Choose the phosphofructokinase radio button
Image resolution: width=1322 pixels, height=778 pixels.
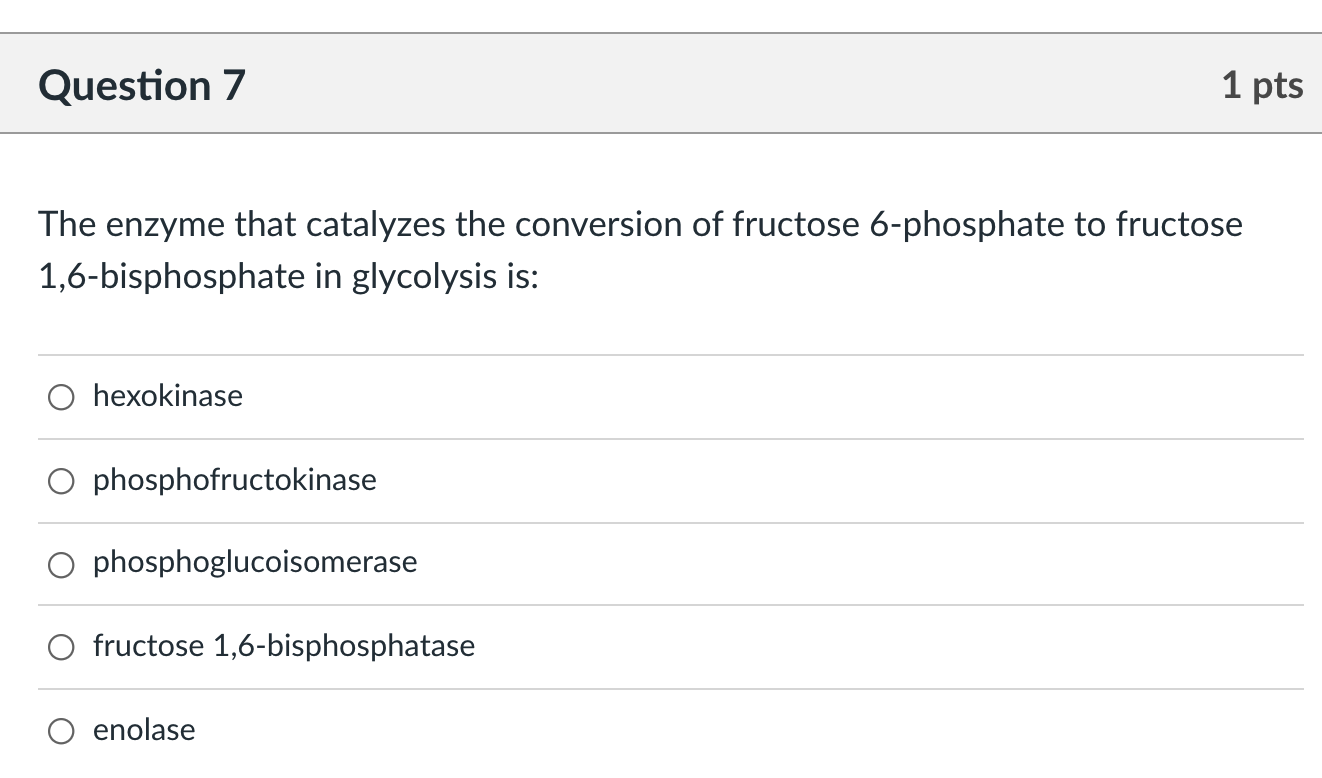(x=61, y=482)
